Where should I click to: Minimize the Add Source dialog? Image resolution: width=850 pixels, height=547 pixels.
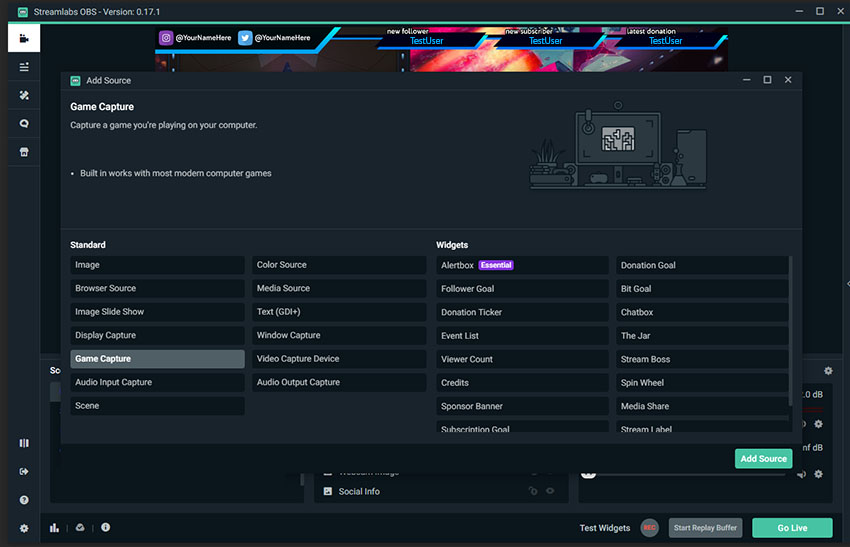(x=746, y=80)
